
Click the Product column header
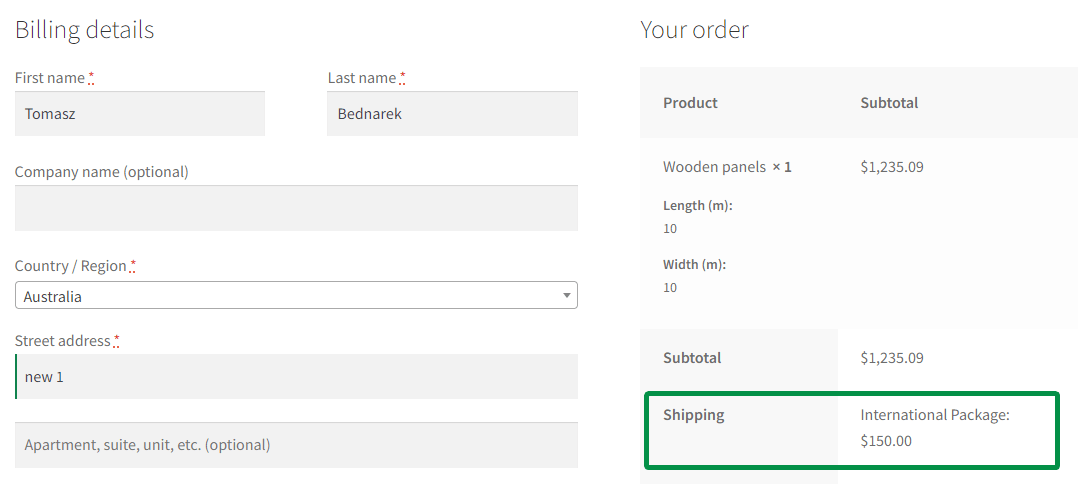690,103
